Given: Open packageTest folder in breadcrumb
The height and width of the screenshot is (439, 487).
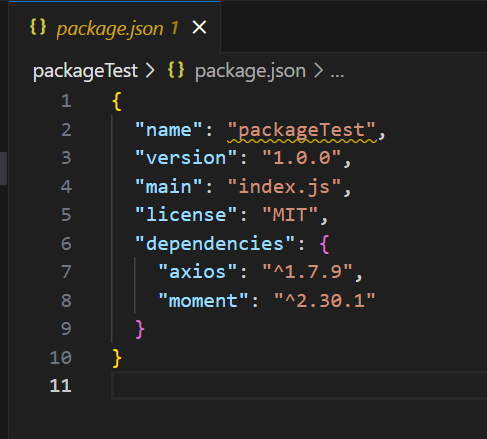Looking at the screenshot, I should 85,71.
